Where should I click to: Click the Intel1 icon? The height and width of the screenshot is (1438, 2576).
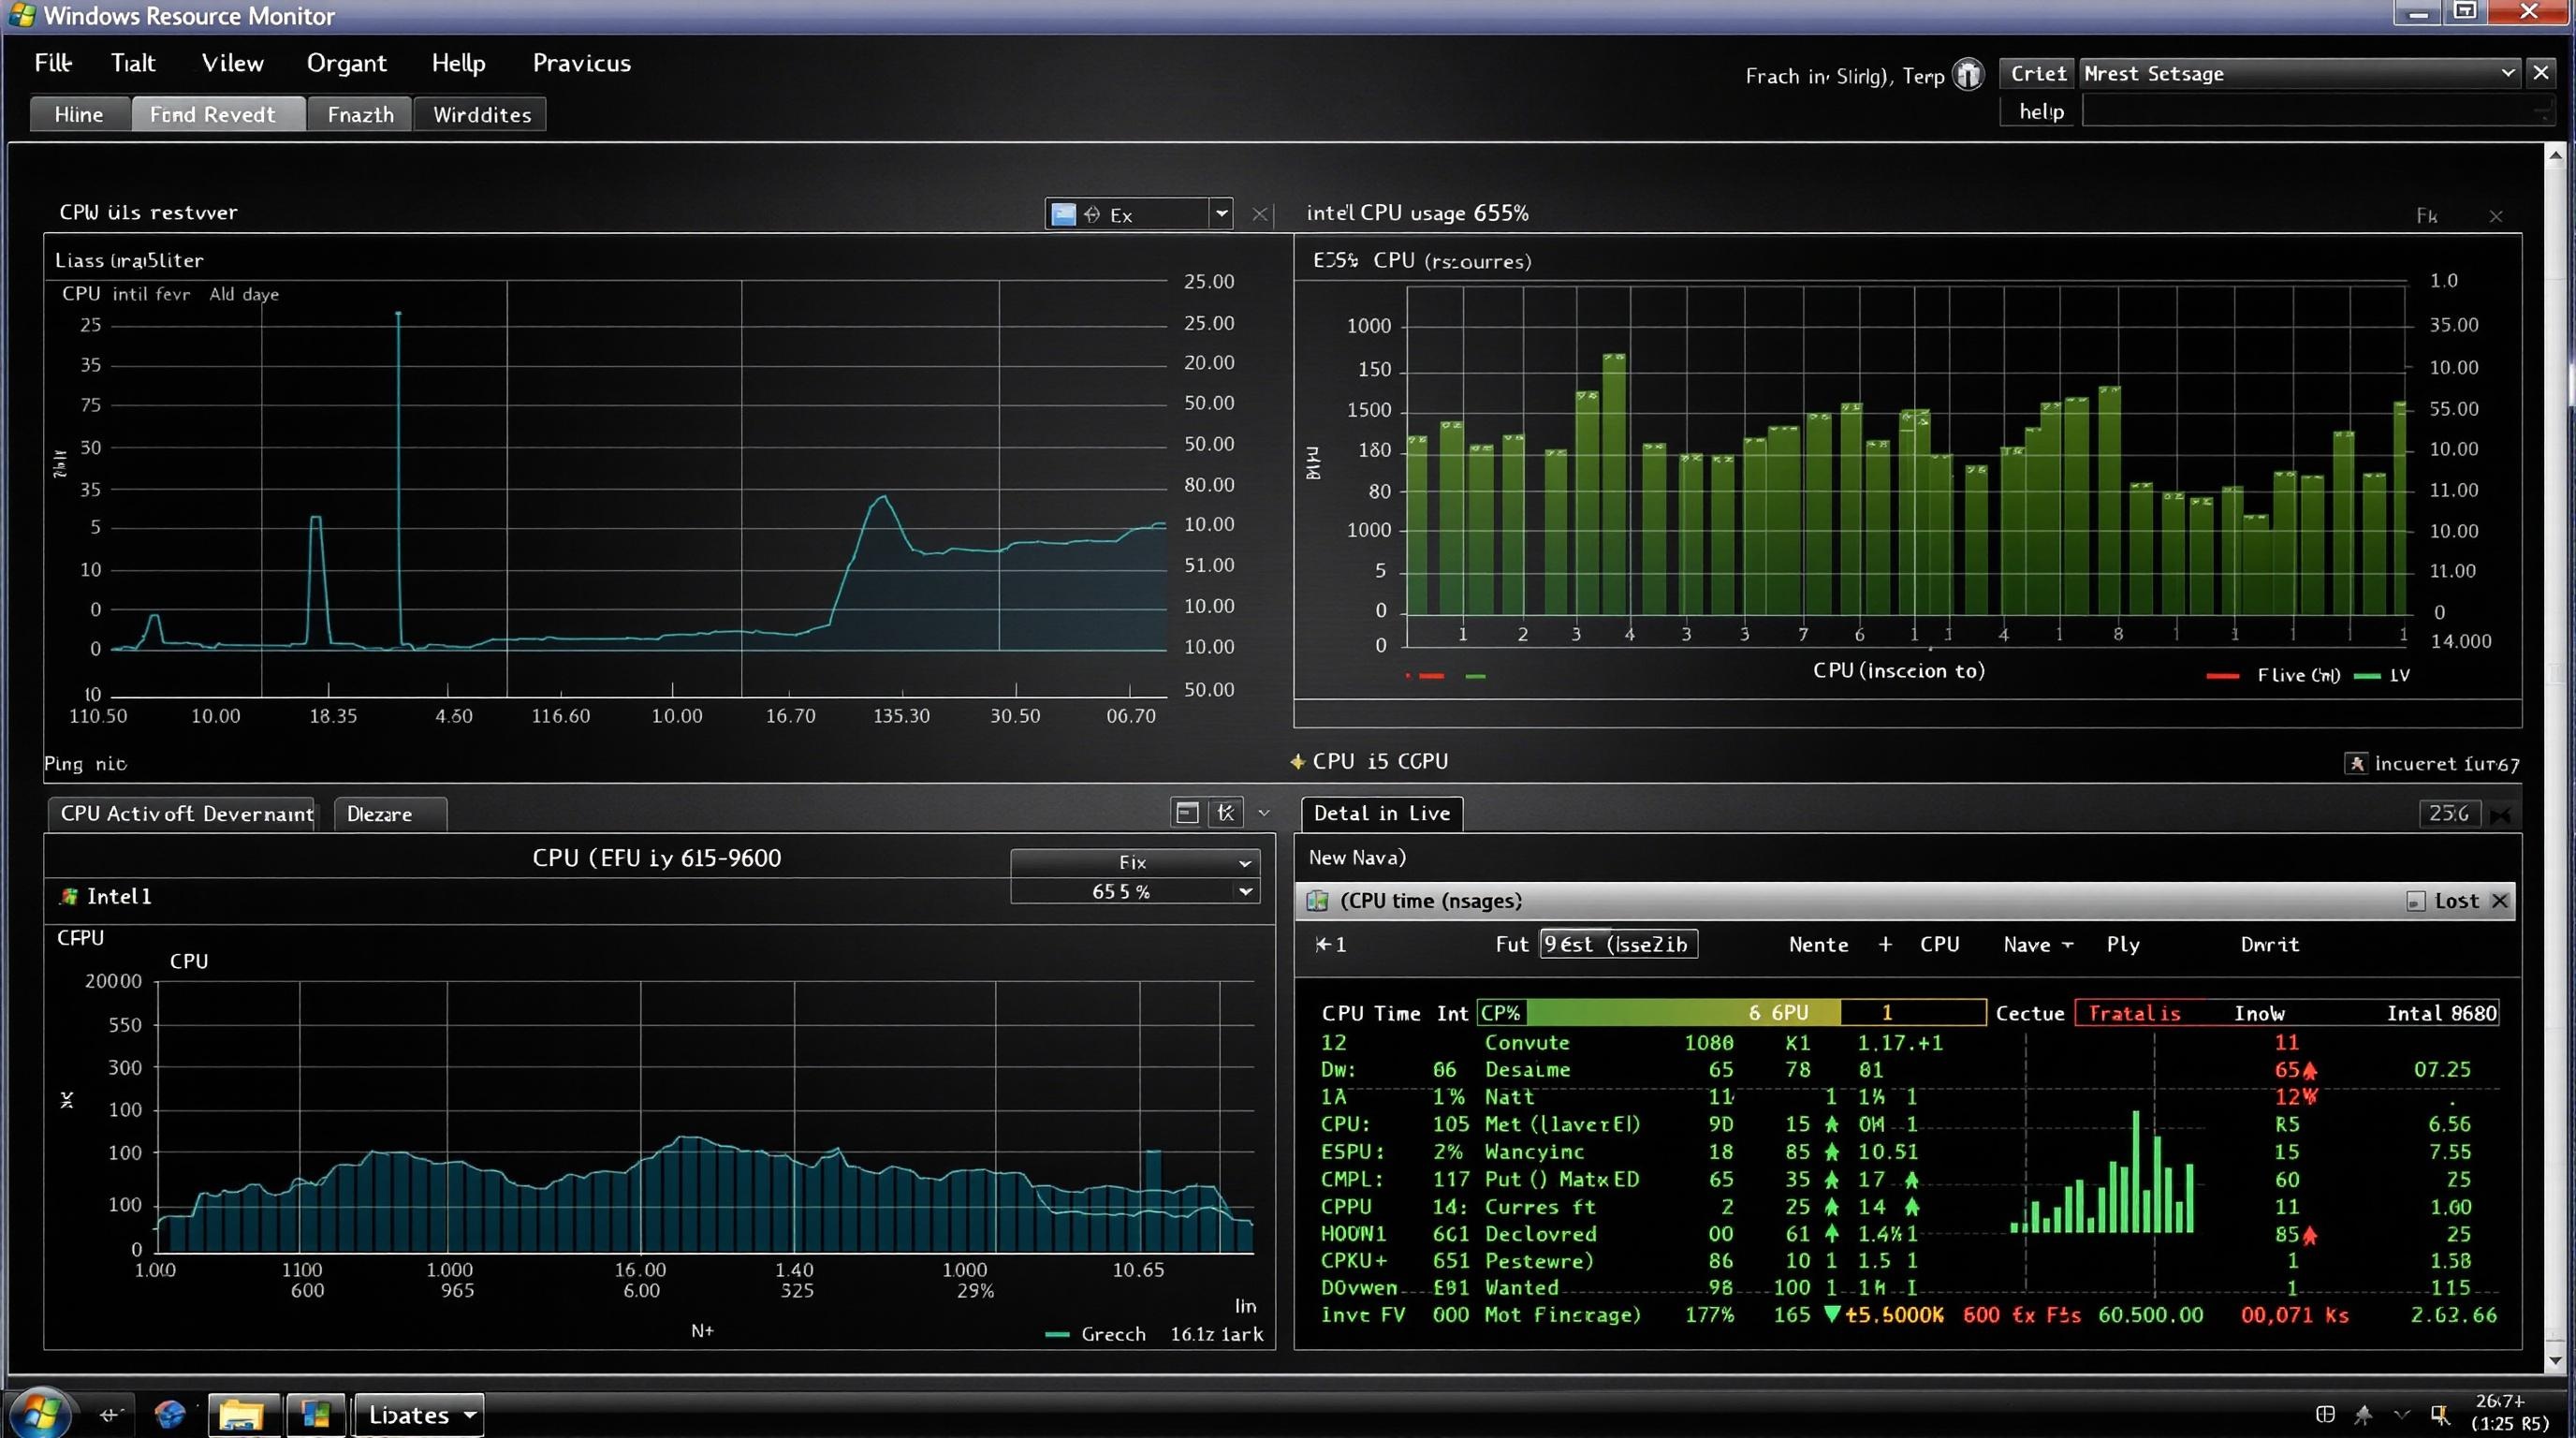(x=68, y=896)
